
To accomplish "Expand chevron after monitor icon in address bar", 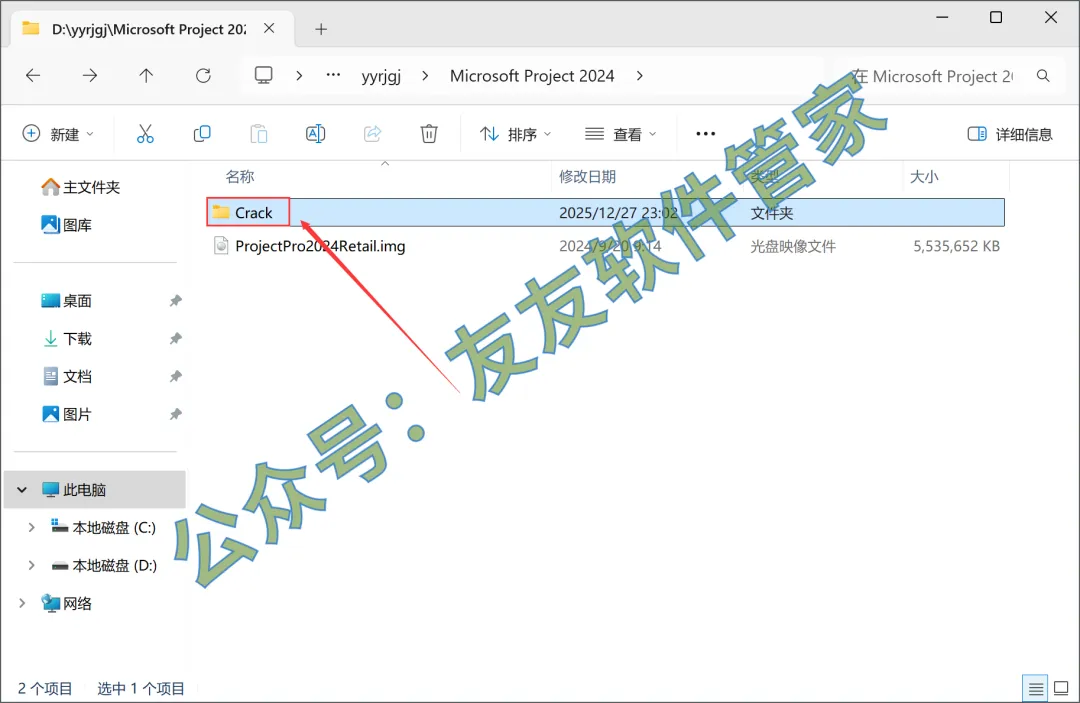I will (x=299, y=76).
